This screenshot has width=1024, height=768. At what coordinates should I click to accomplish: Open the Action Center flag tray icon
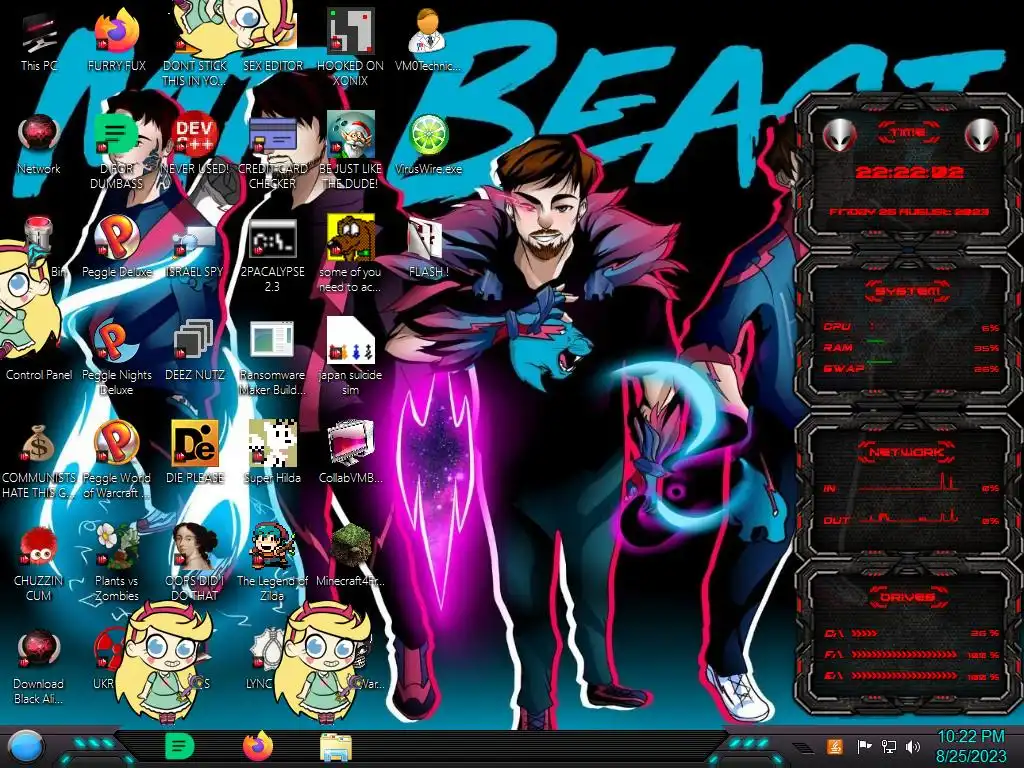click(x=863, y=746)
